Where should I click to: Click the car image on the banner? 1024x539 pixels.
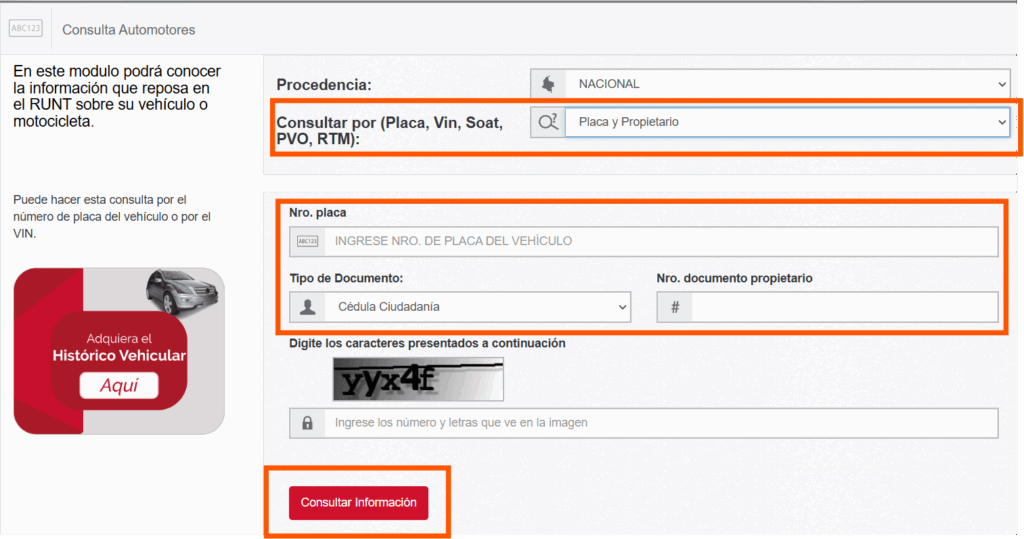click(x=181, y=291)
